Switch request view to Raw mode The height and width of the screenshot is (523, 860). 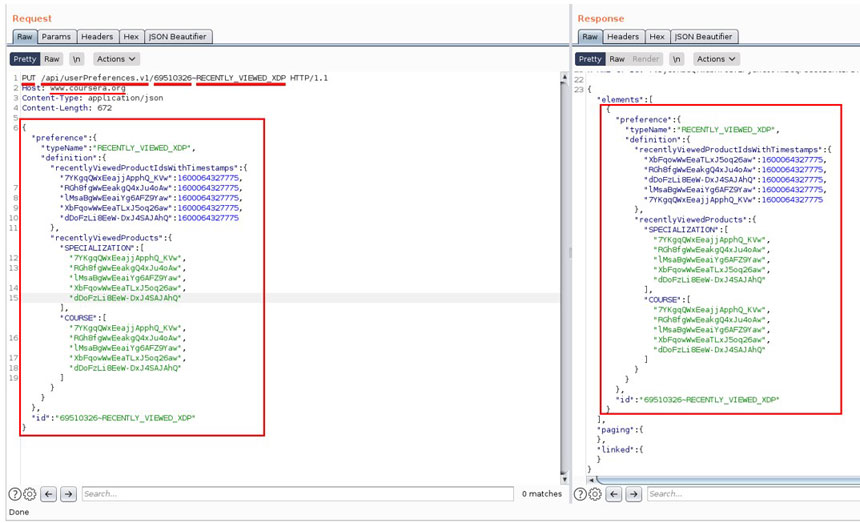tap(52, 59)
